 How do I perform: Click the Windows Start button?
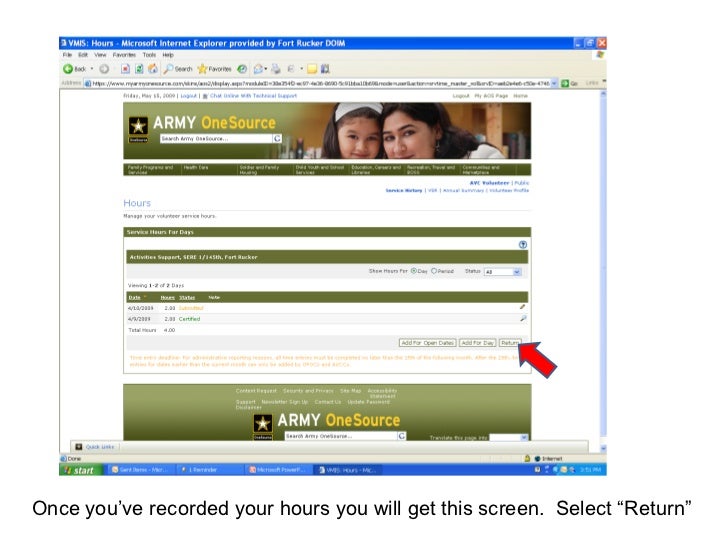coord(81,470)
